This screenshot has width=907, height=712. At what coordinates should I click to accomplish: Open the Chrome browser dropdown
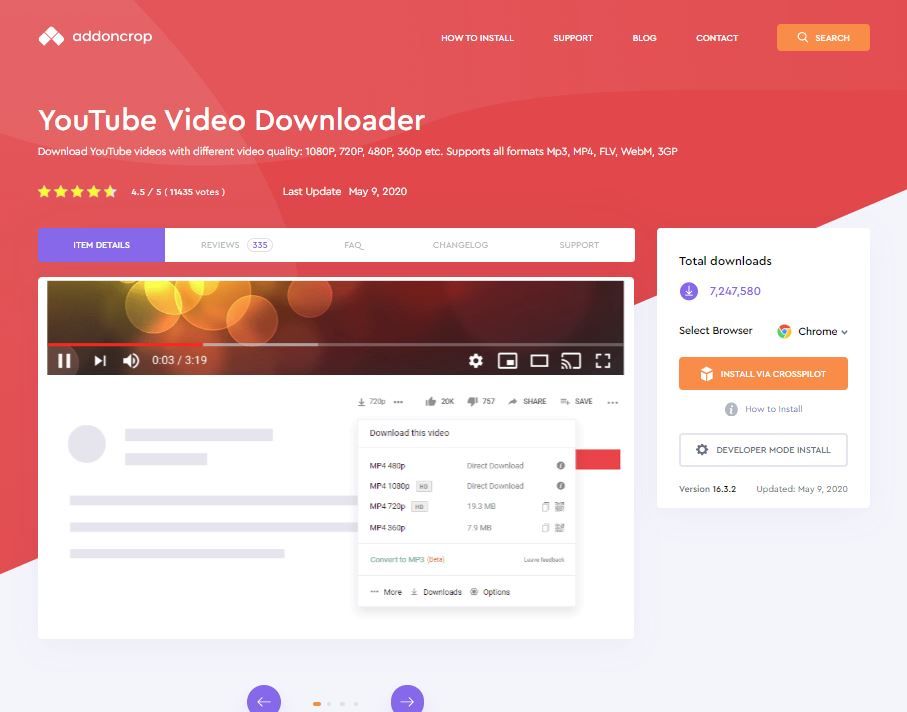pyautogui.click(x=813, y=331)
